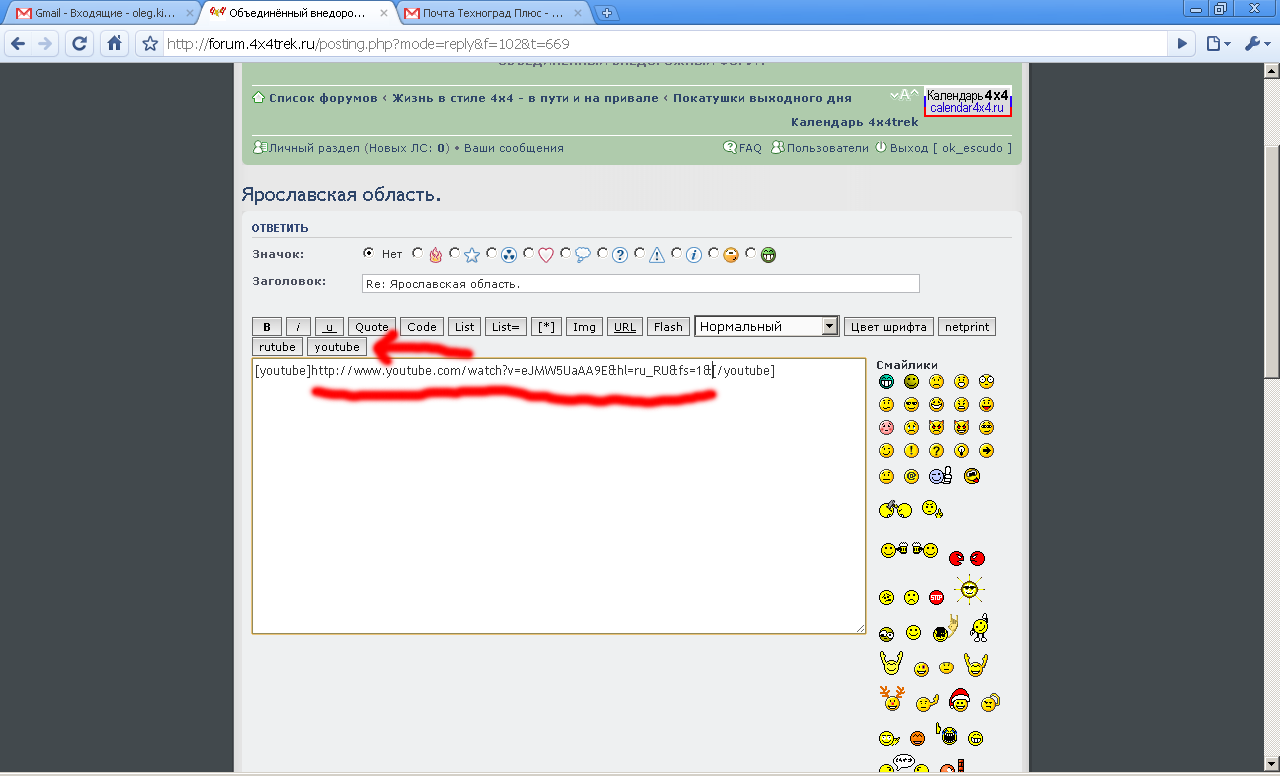This screenshot has height=776, width=1280.
Task: Click the browser reload page icon
Action: click(x=80, y=44)
